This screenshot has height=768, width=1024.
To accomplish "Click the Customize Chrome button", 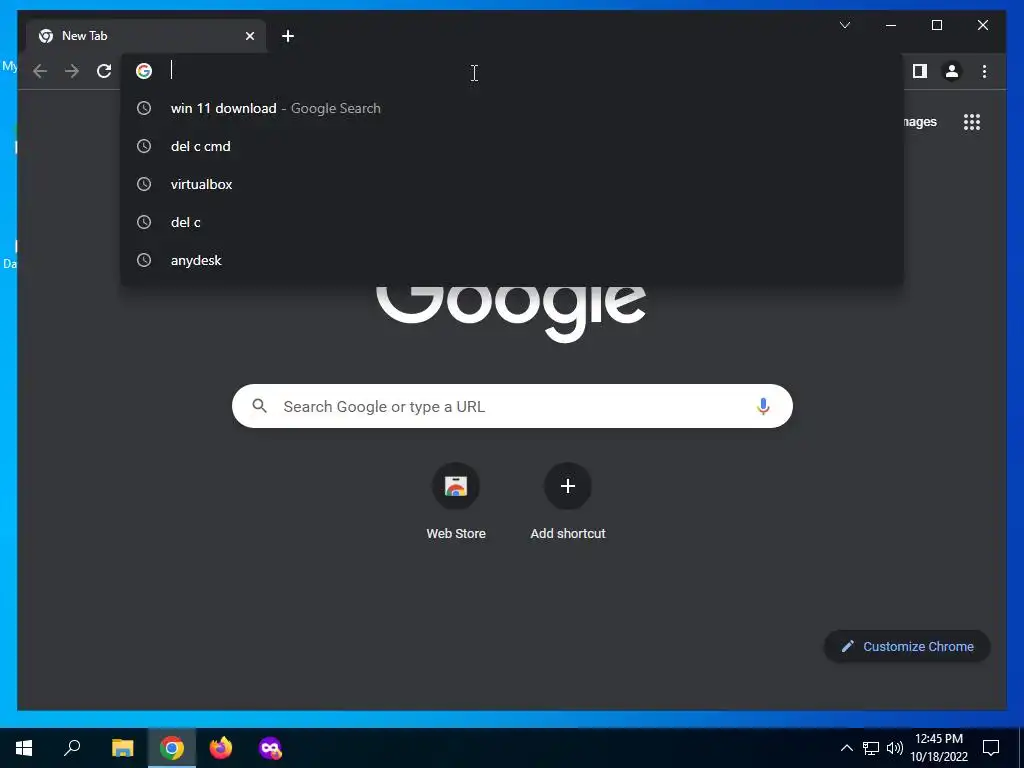I will pos(907,647).
